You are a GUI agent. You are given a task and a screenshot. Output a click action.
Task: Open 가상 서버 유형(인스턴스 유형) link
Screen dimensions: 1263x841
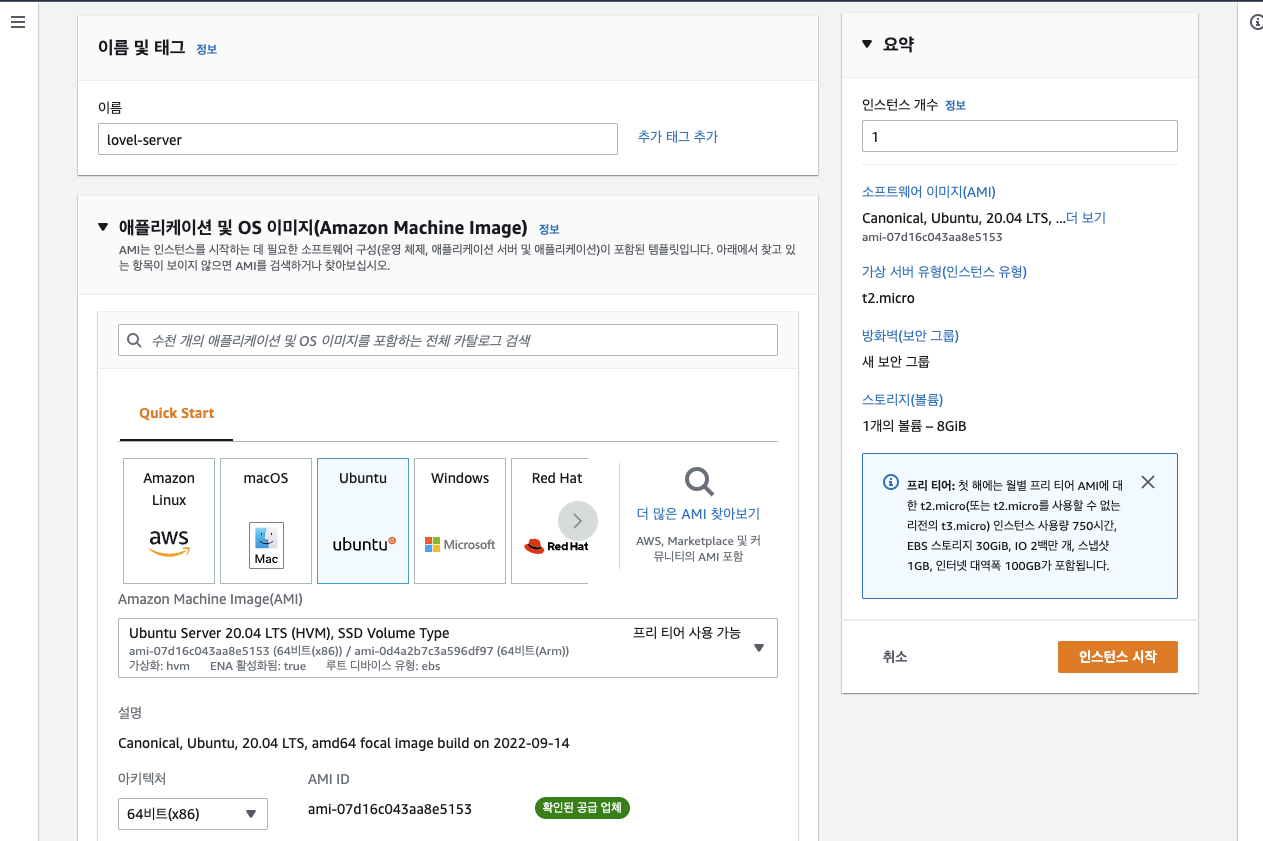click(944, 272)
